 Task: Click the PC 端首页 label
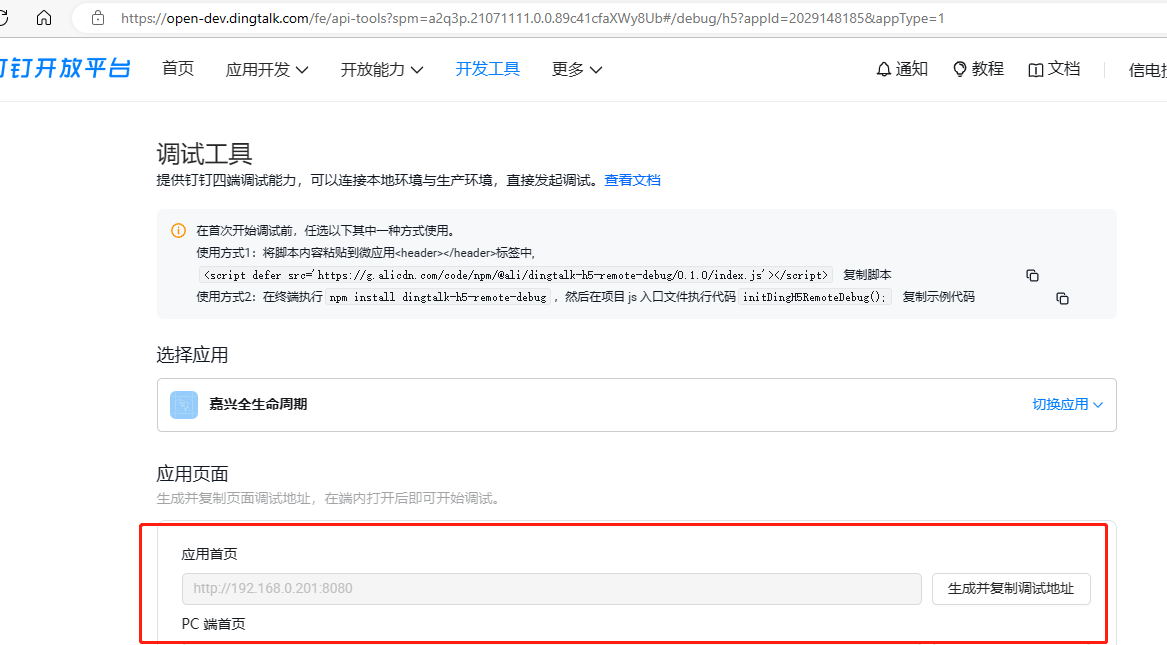pyautogui.click(x=214, y=623)
